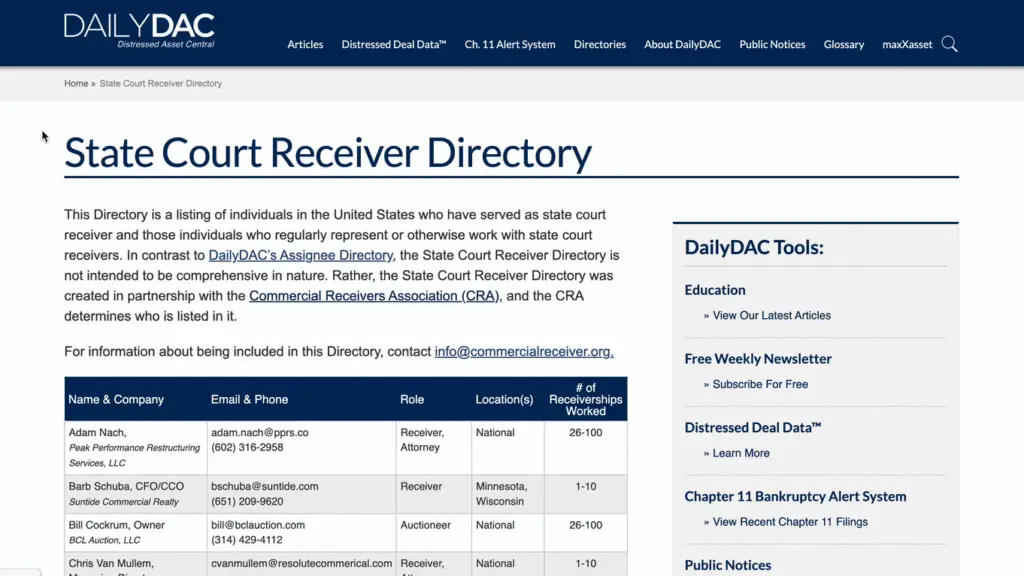The height and width of the screenshot is (576, 1024).
Task: Open the Ch. 11 Alert System page
Action: pos(510,44)
